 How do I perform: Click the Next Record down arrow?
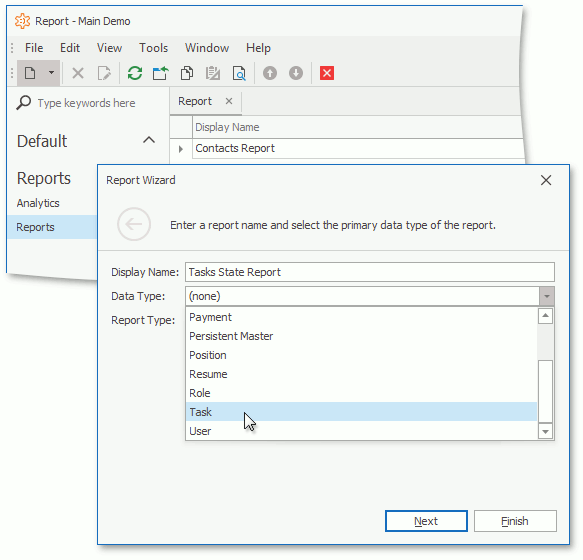pos(296,73)
